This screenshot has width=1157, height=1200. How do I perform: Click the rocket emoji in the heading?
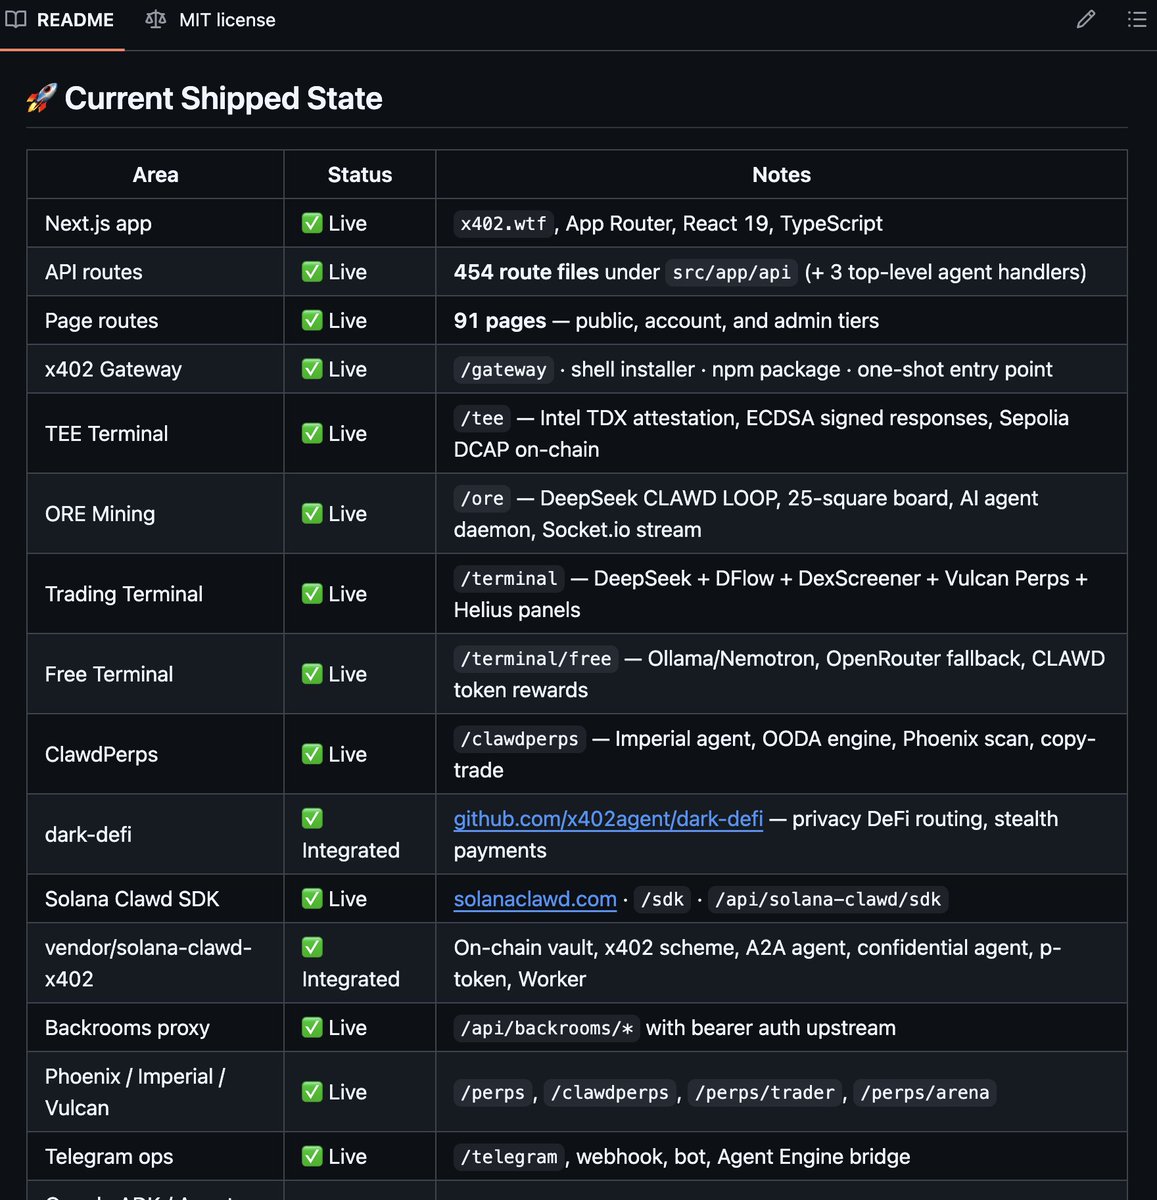click(41, 98)
